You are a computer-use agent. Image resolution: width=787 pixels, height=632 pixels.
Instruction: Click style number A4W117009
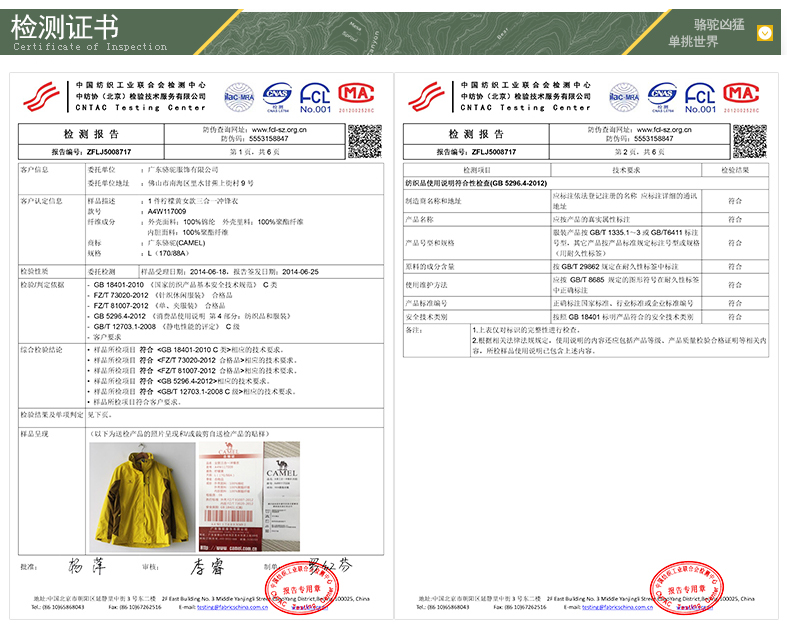click(167, 211)
